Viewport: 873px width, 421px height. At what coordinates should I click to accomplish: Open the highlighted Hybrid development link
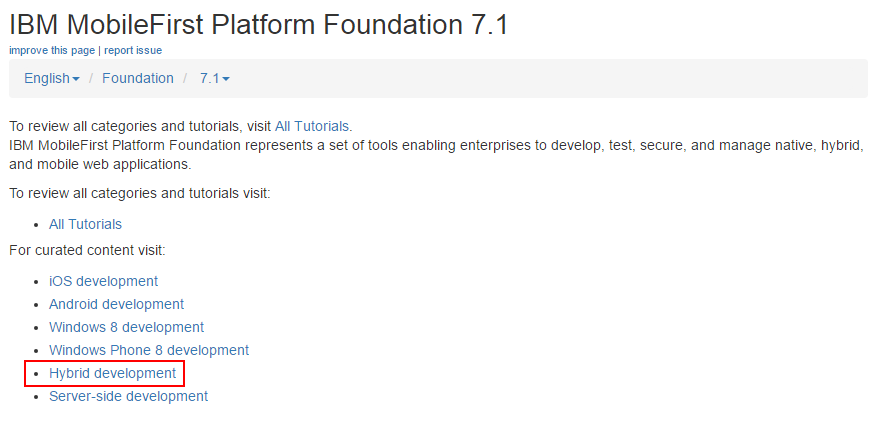[112, 373]
